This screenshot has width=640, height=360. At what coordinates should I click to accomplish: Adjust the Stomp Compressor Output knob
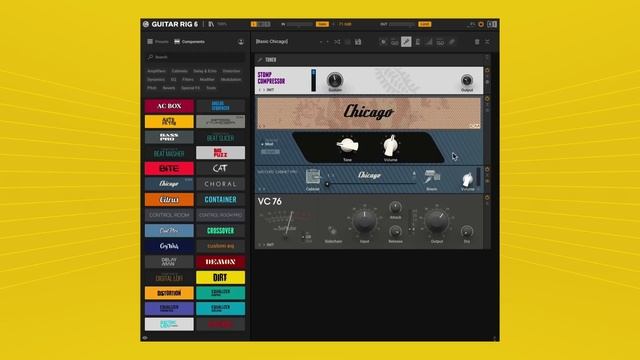pos(467,80)
